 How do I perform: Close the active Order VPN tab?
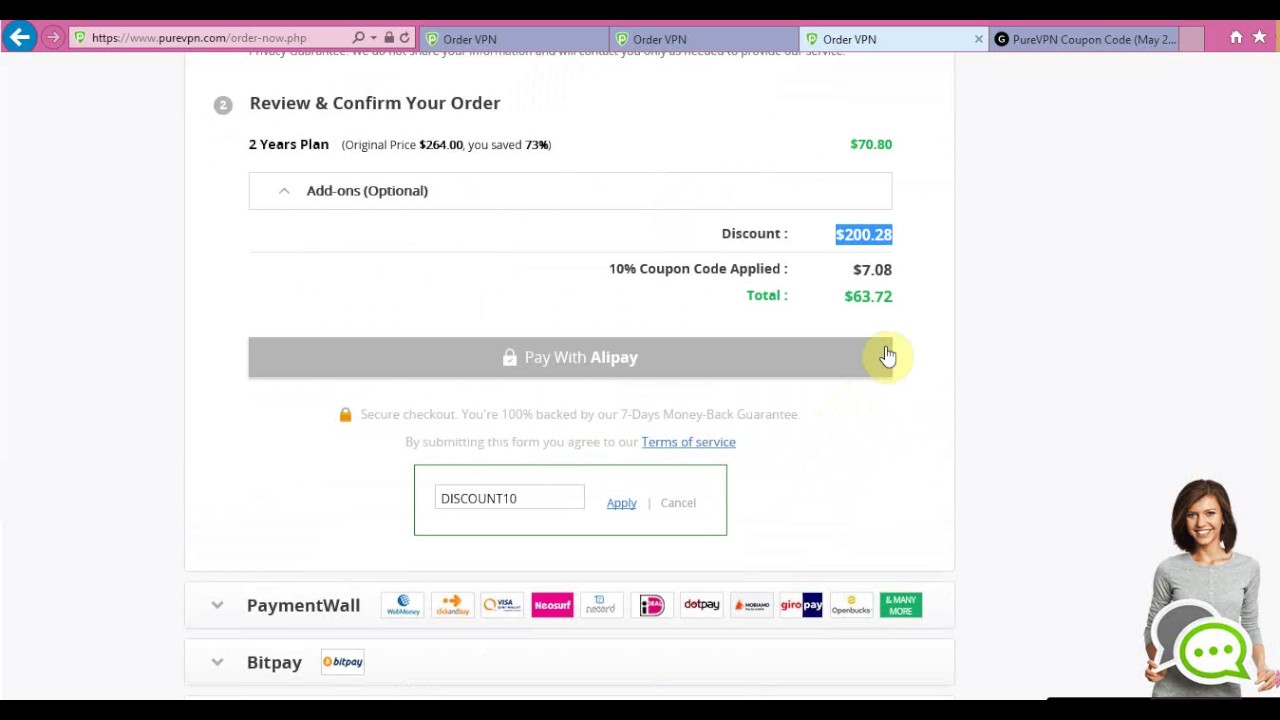pyautogui.click(x=978, y=39)
